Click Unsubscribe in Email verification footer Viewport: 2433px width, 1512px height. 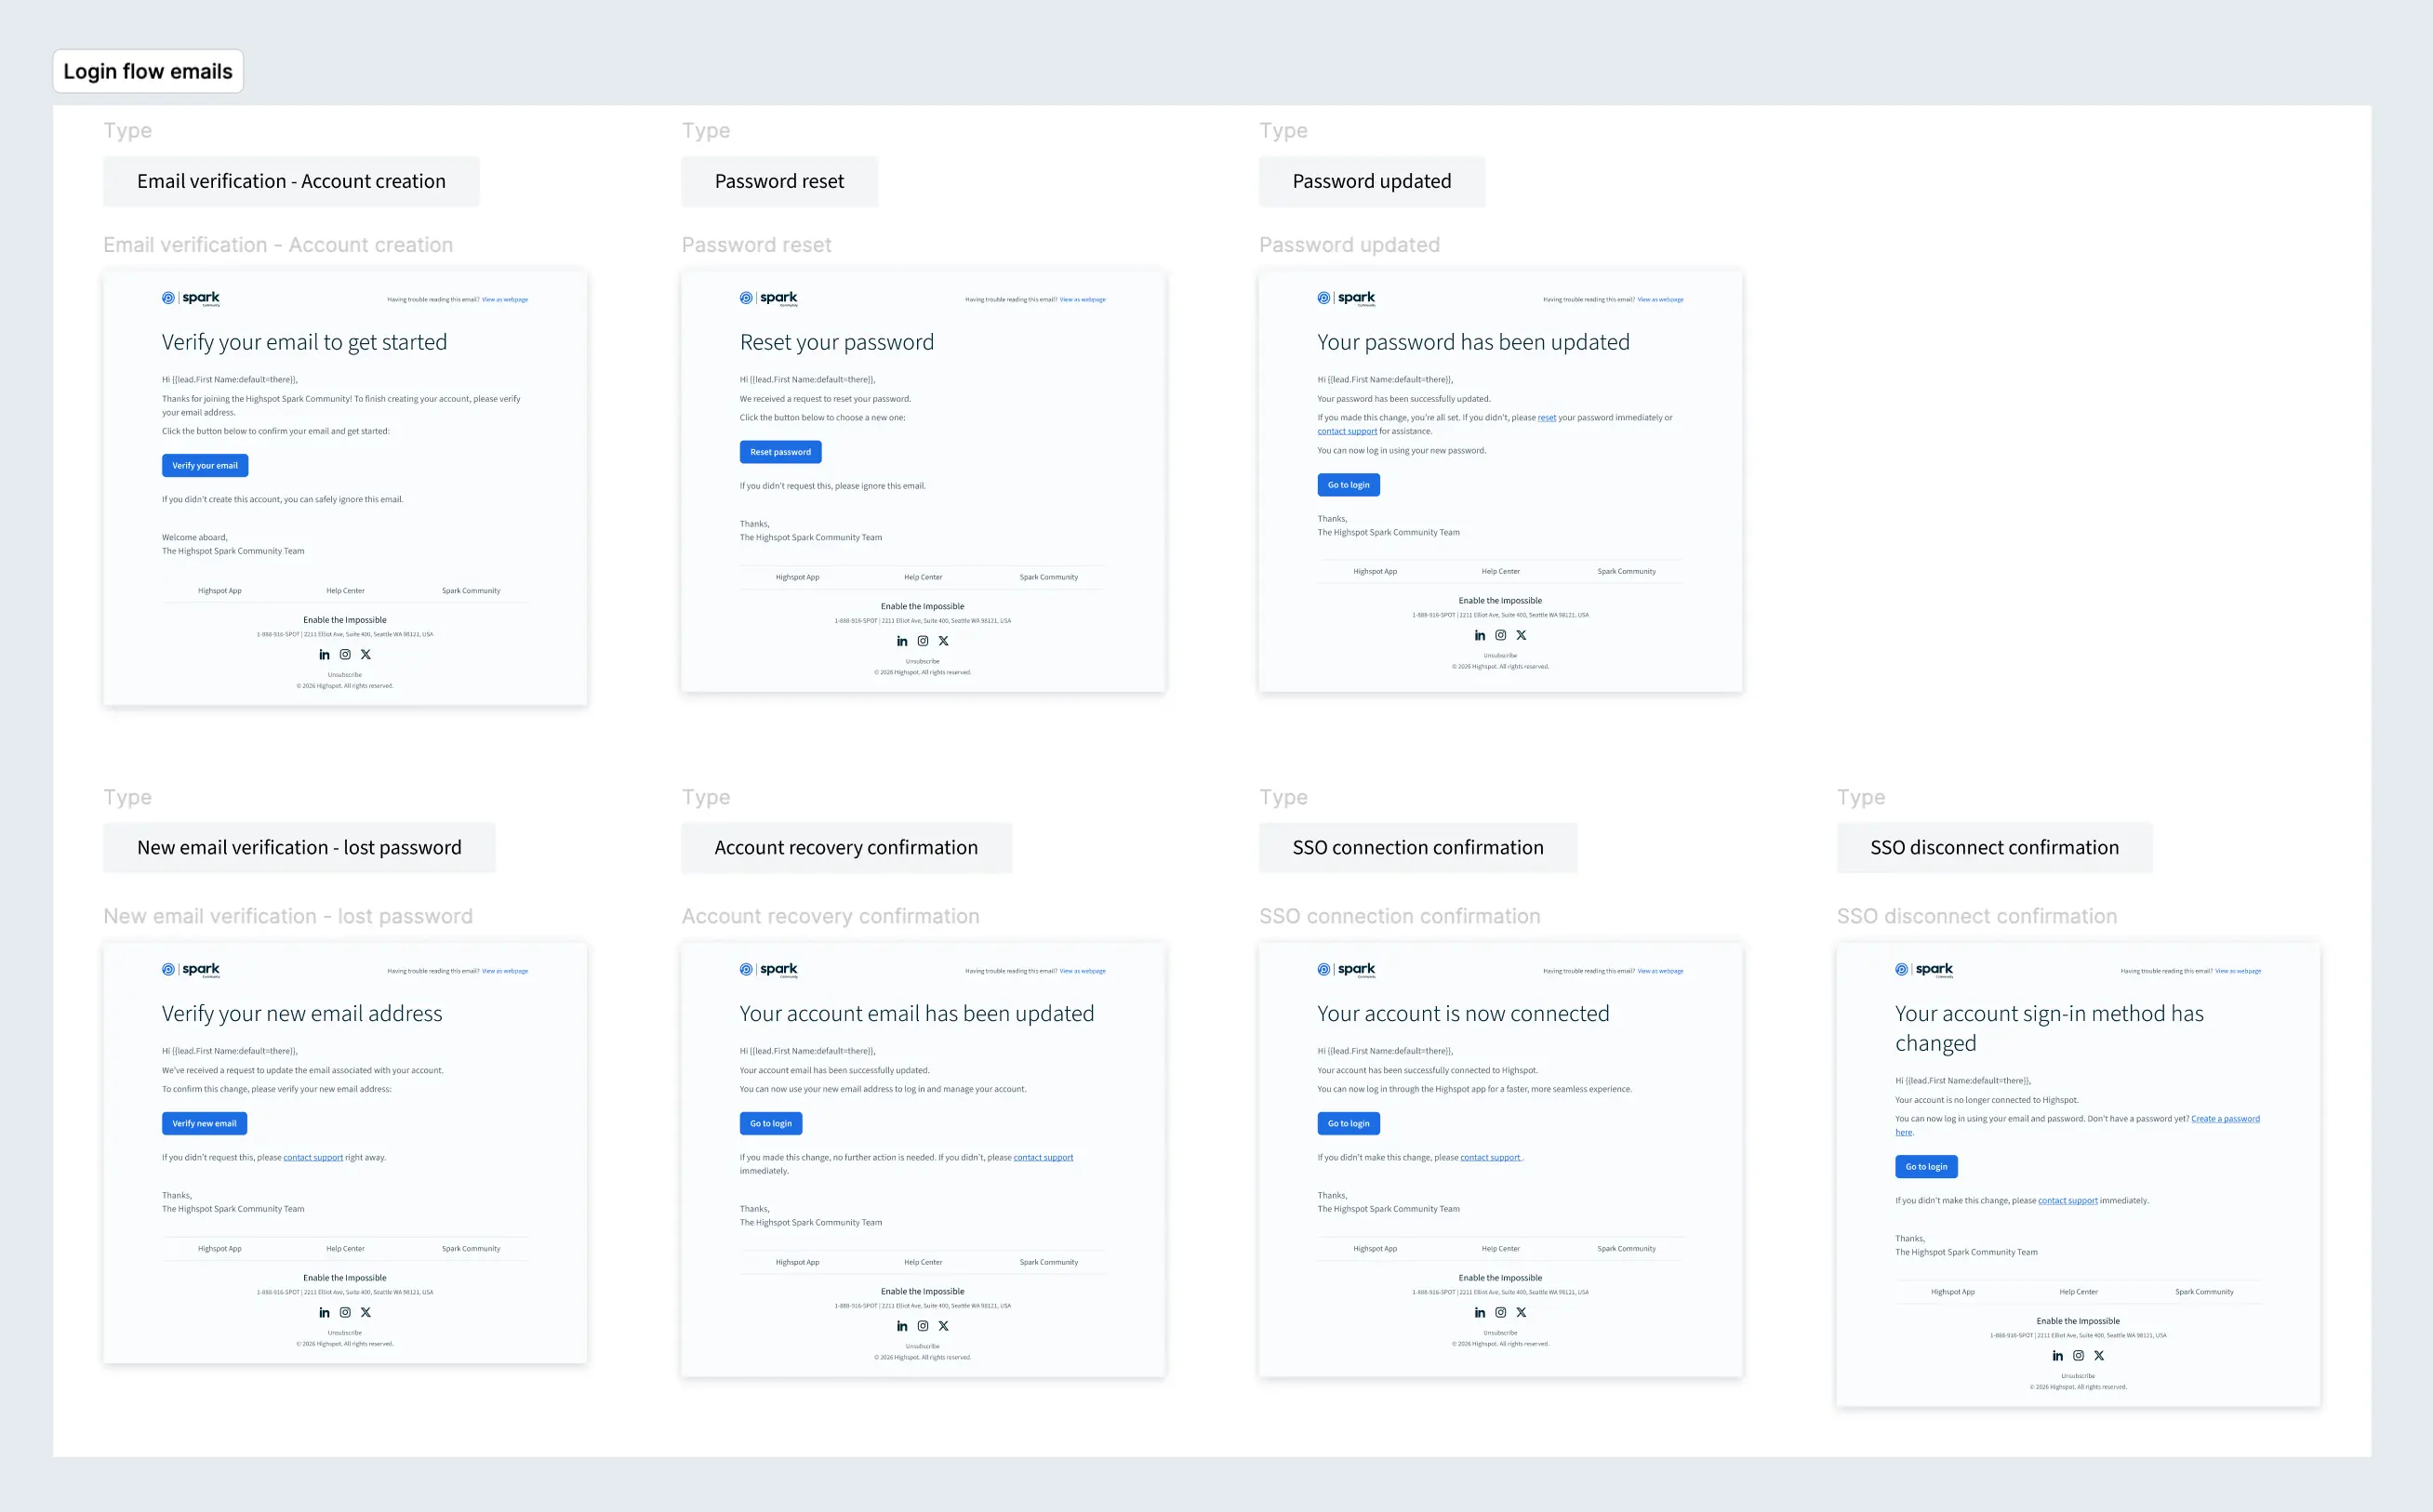pos(345,674)
